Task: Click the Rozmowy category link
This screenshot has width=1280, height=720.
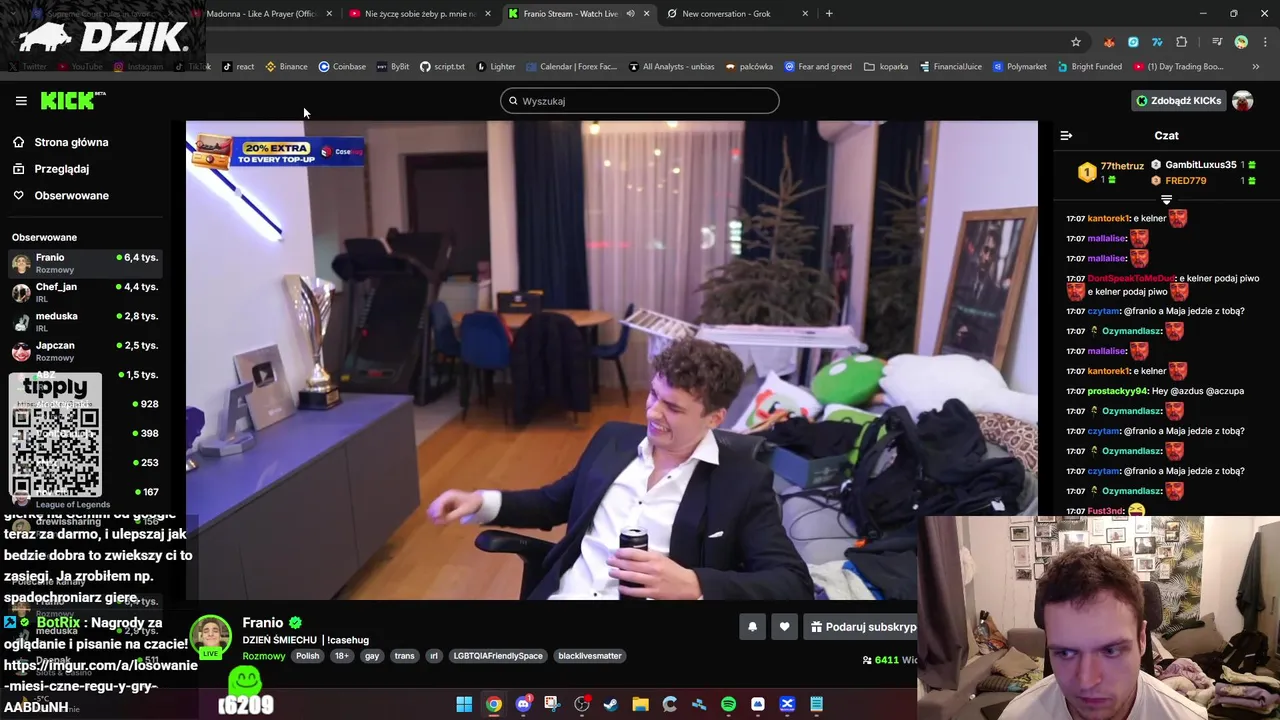Action: pos(264,656)
